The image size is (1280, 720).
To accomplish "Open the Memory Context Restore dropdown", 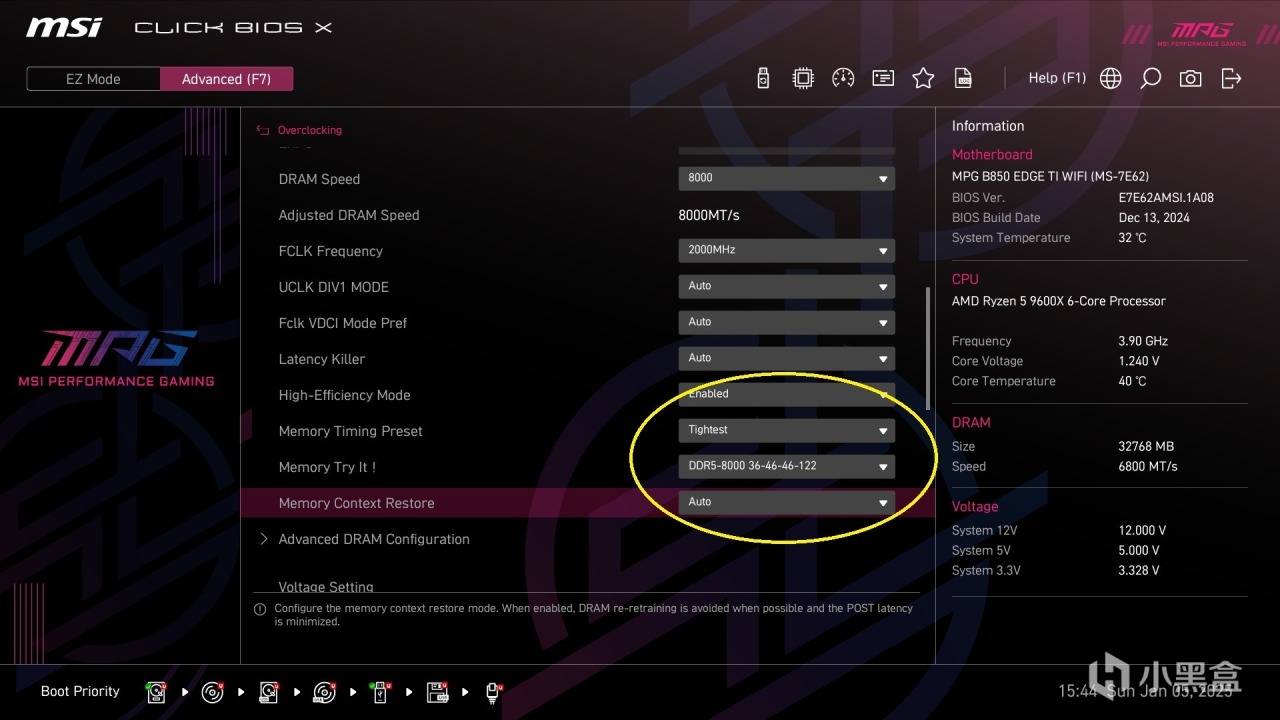I will pyautogui.click(x=786, y=502).
